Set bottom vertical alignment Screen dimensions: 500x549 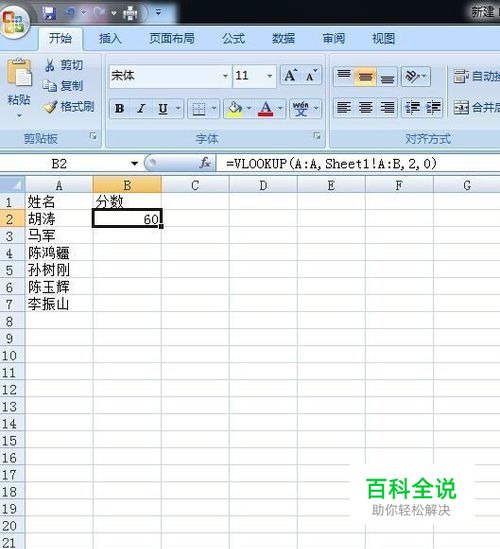point(387,76)
